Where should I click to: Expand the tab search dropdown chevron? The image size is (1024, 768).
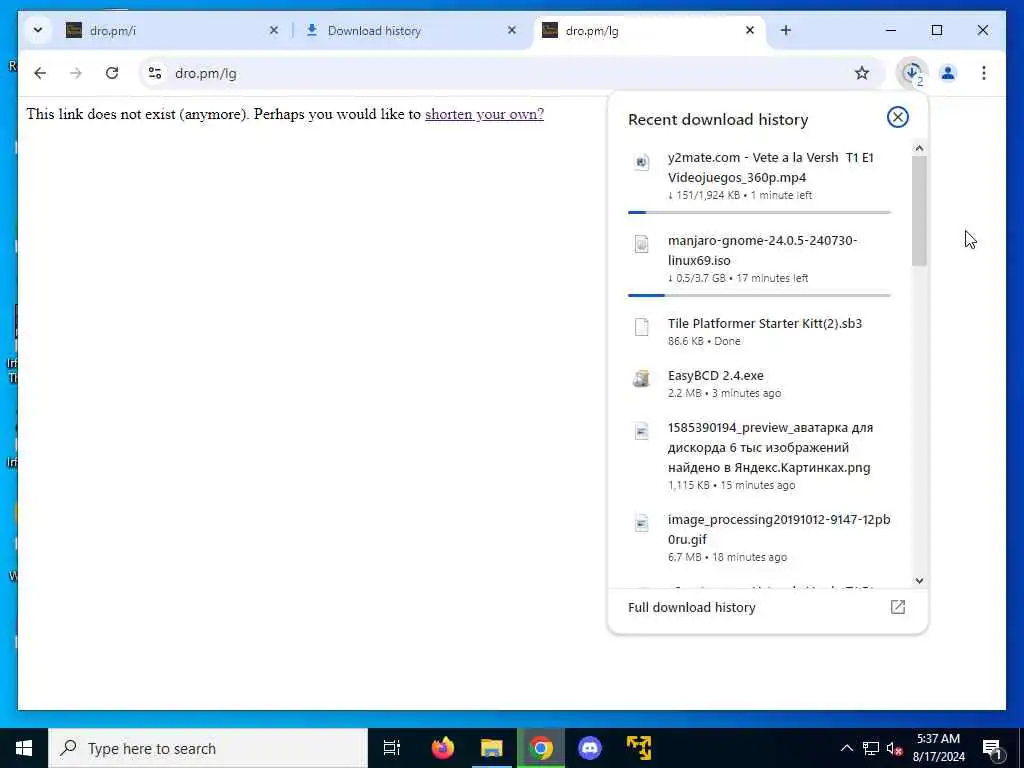38,31
